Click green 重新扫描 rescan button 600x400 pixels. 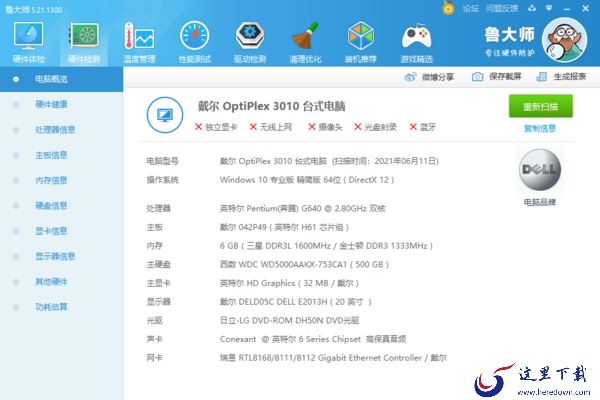[541, 106]
